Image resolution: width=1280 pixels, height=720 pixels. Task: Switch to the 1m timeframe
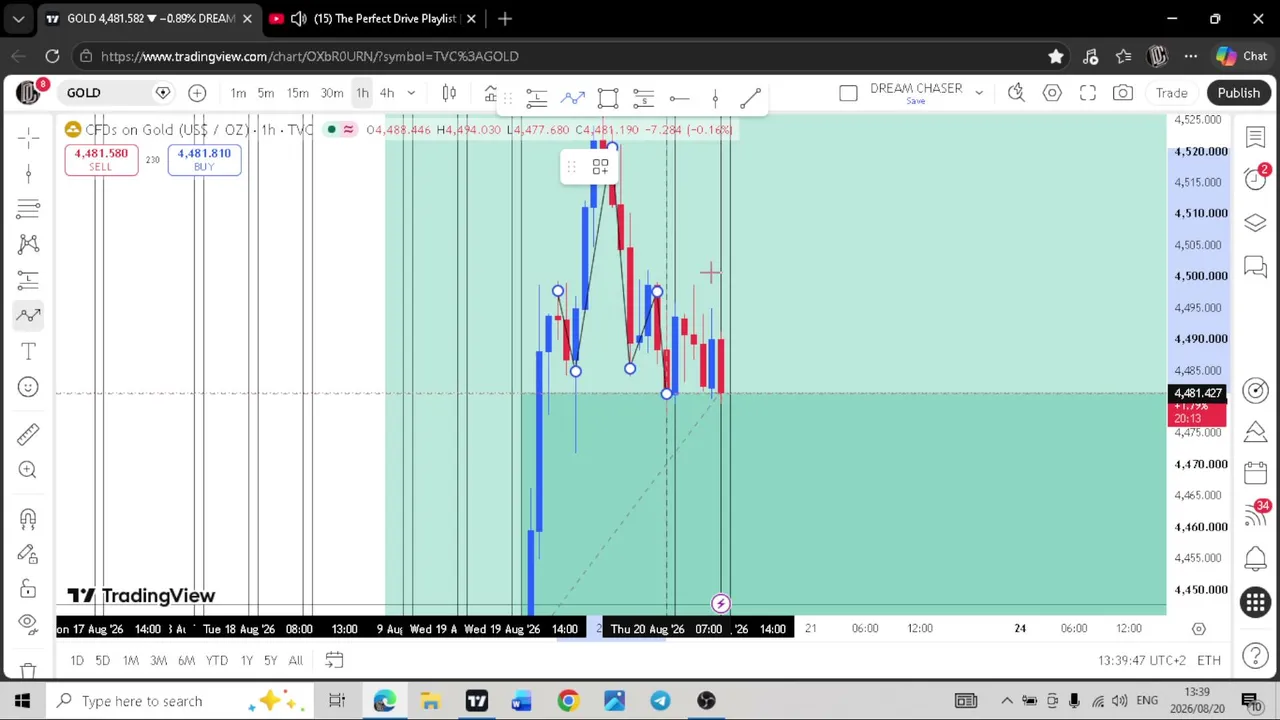(238, 93)
